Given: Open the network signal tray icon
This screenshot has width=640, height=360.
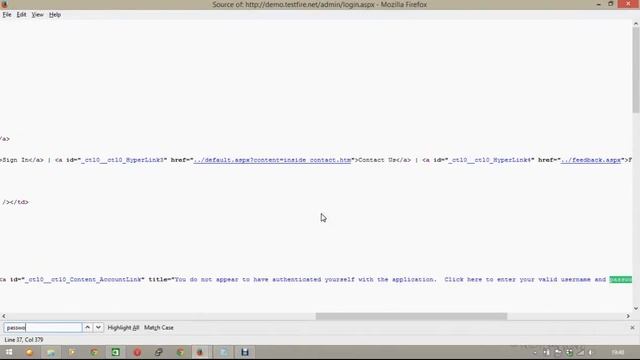Looking at the screenshot, I should (x=580, y=352).
